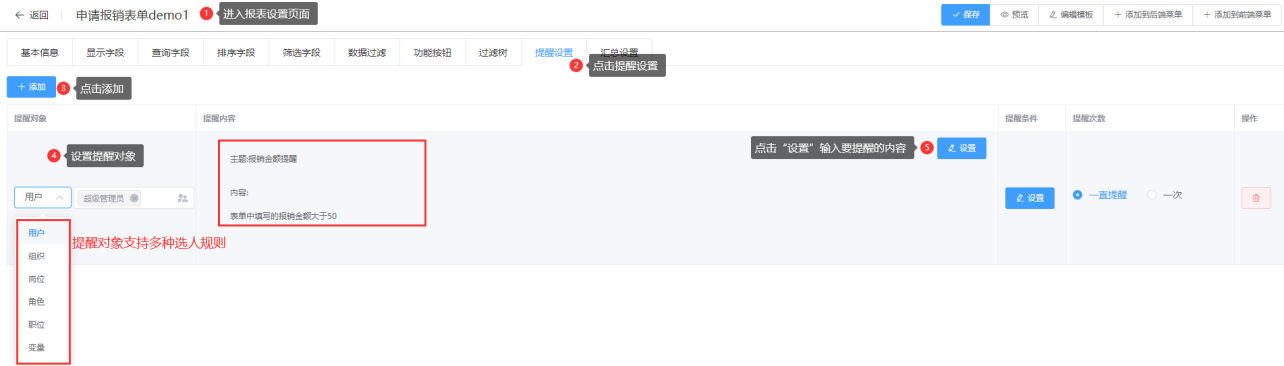Screen dimensions: 1284x366
Task: Click the 超级管理员 tag input field
Action: coord(134,198)
